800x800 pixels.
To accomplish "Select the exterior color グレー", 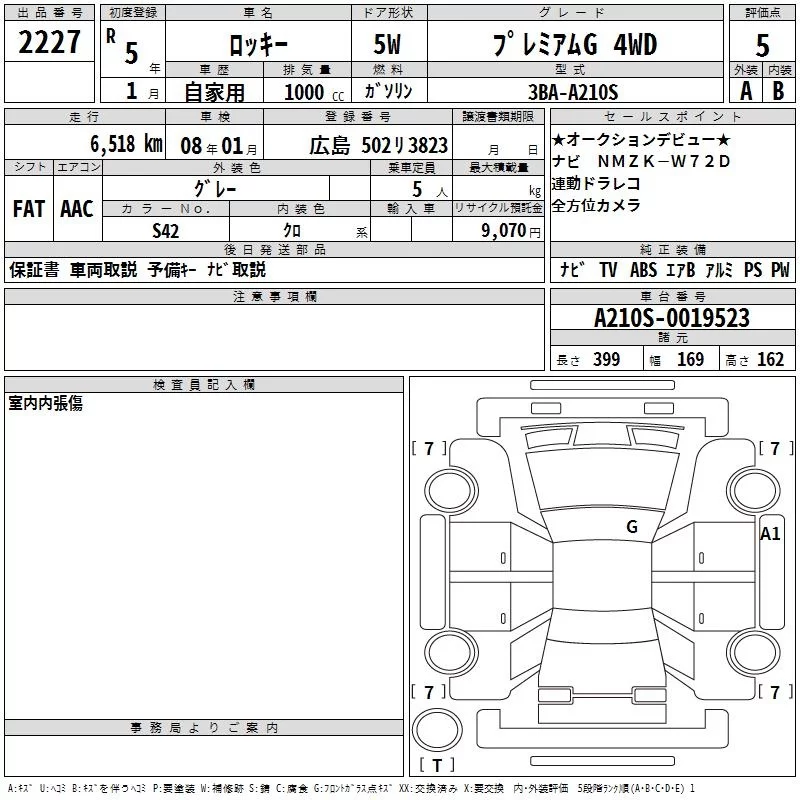I will tap(215, 189).
